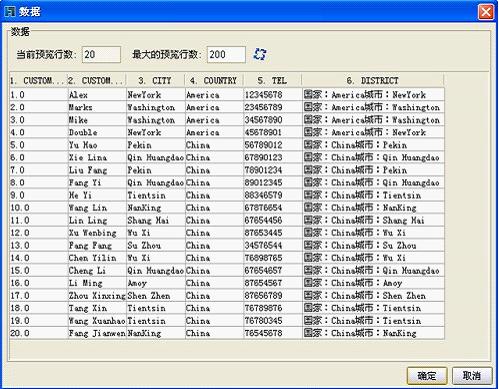Focus the current preview rows field showing 20

(101, 54)
